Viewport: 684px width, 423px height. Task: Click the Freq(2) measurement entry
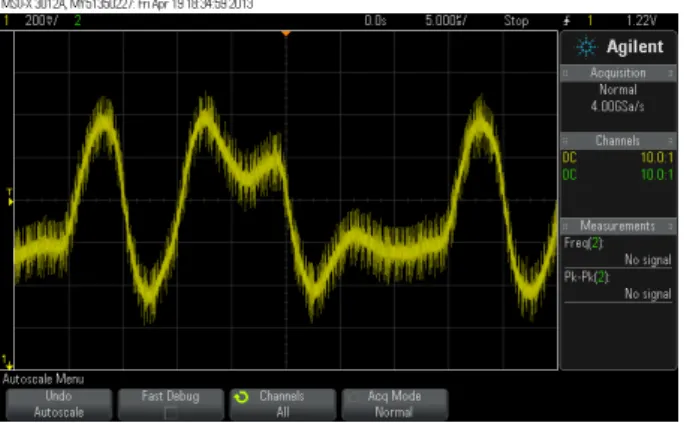(618, 251)
